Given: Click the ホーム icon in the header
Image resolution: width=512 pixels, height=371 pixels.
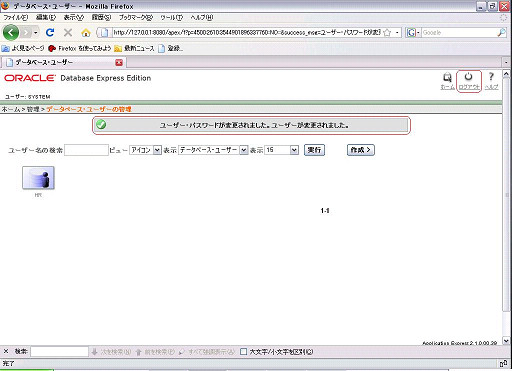Looking at the screenshot, I should click(x=447, y=81).
